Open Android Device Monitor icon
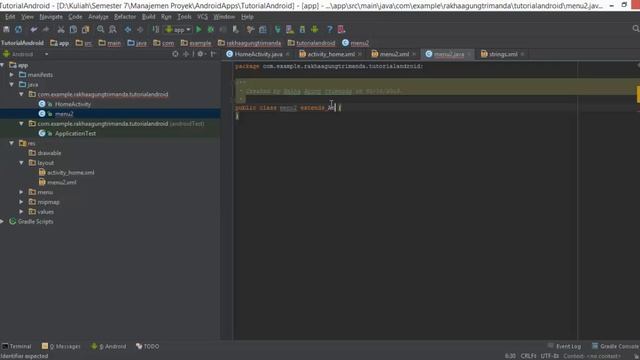Viewport: 640px width, 360px height. tap(314, 29)
